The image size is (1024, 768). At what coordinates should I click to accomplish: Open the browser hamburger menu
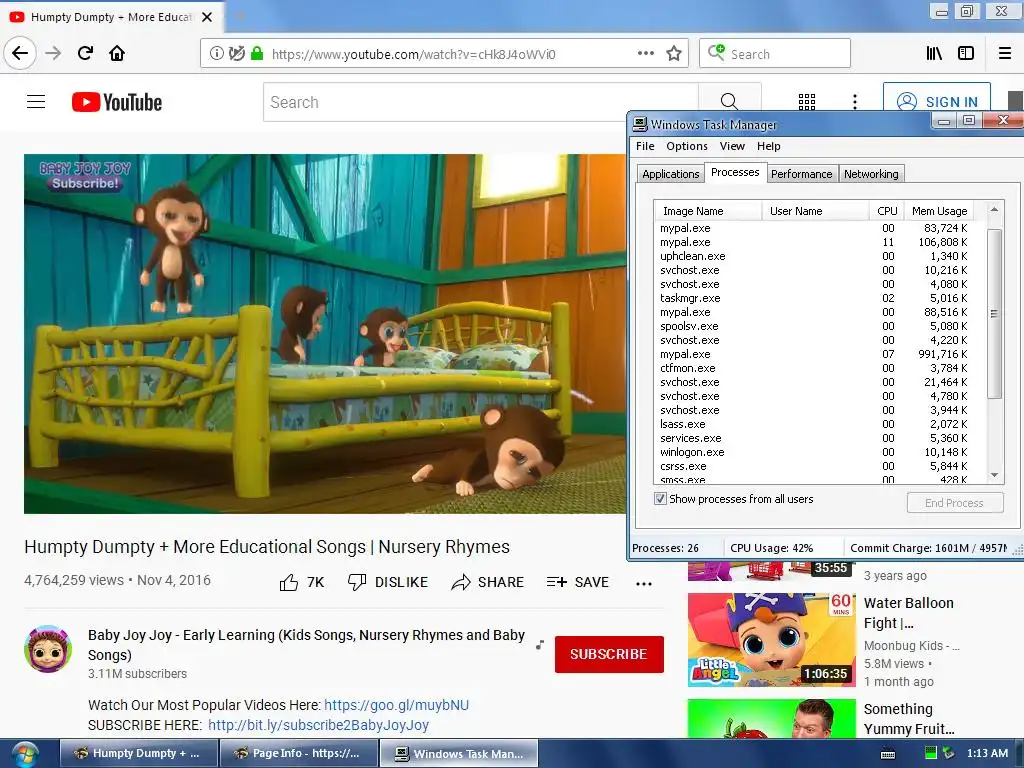tap(1005, 54)
